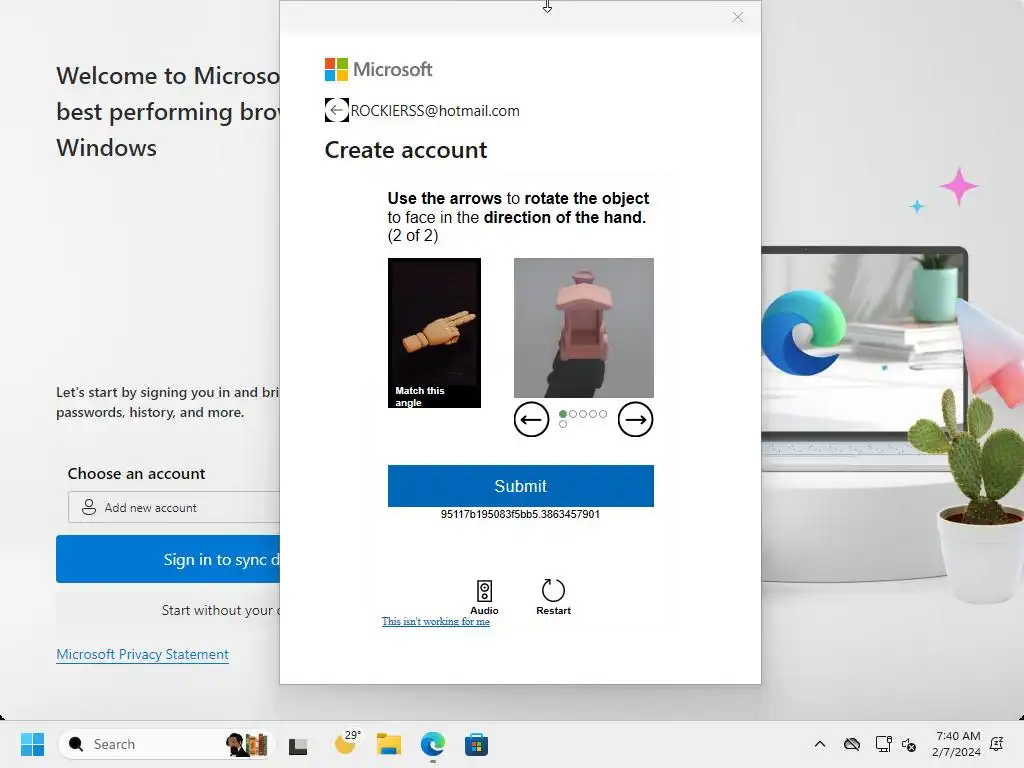Open 'This isn't working for me' link
This screenshot has width=1024, height=768.
[436, 621]
